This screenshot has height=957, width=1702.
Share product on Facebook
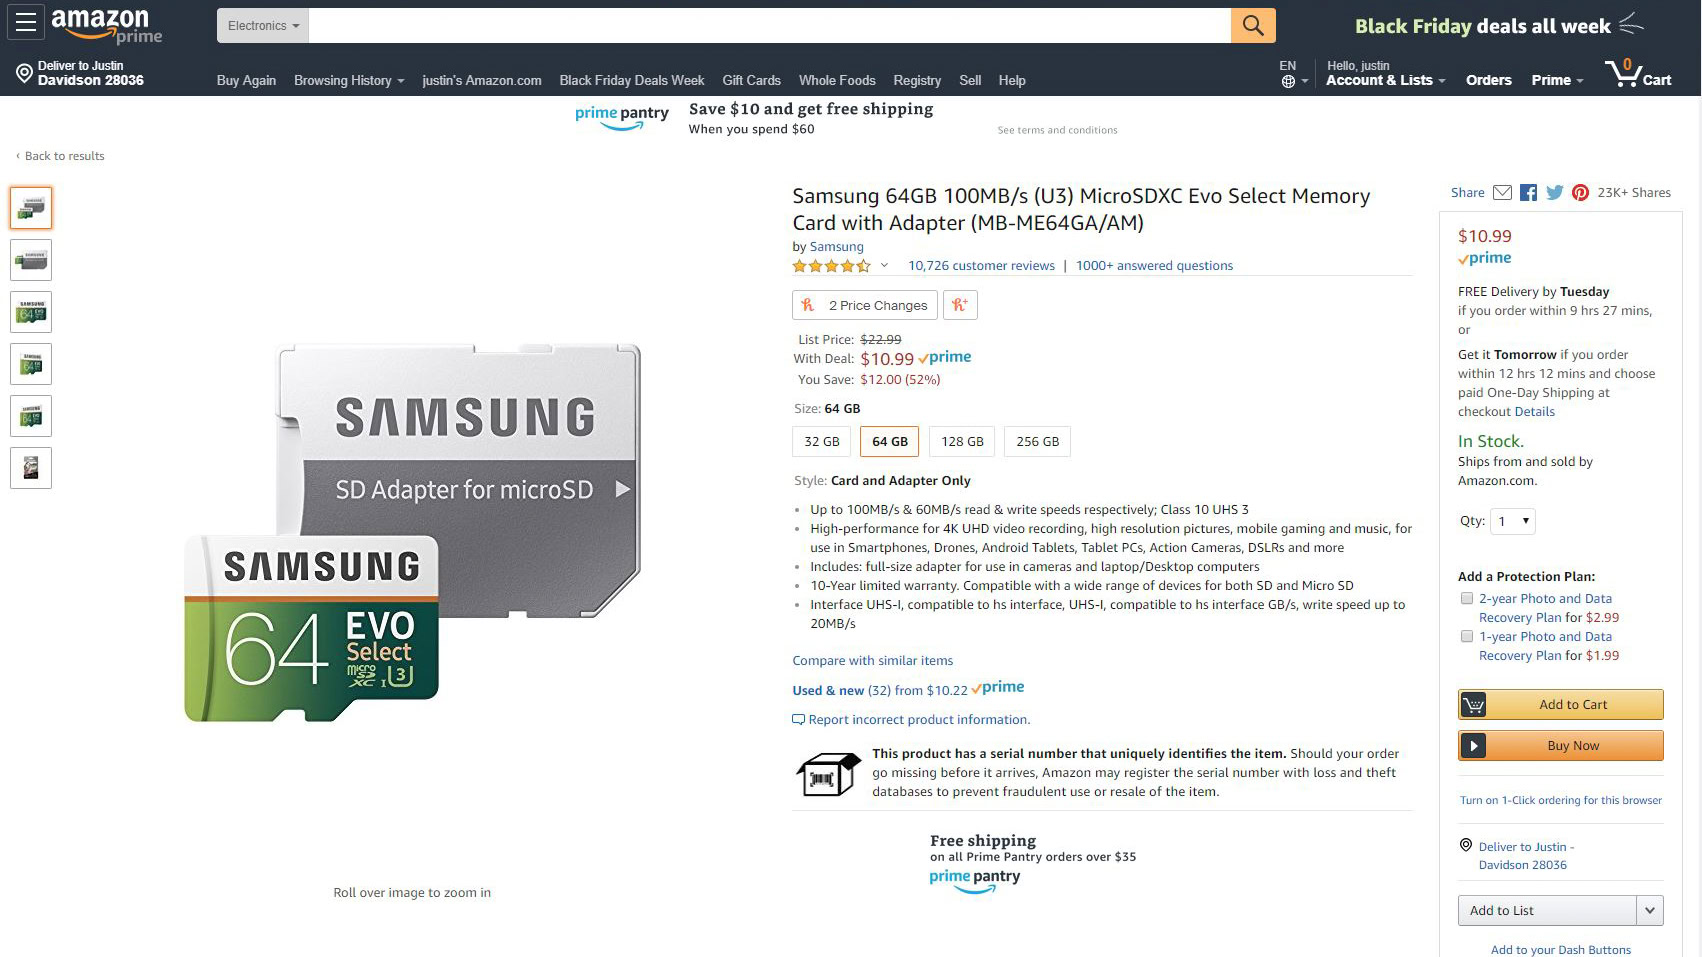click(1528, 192)
